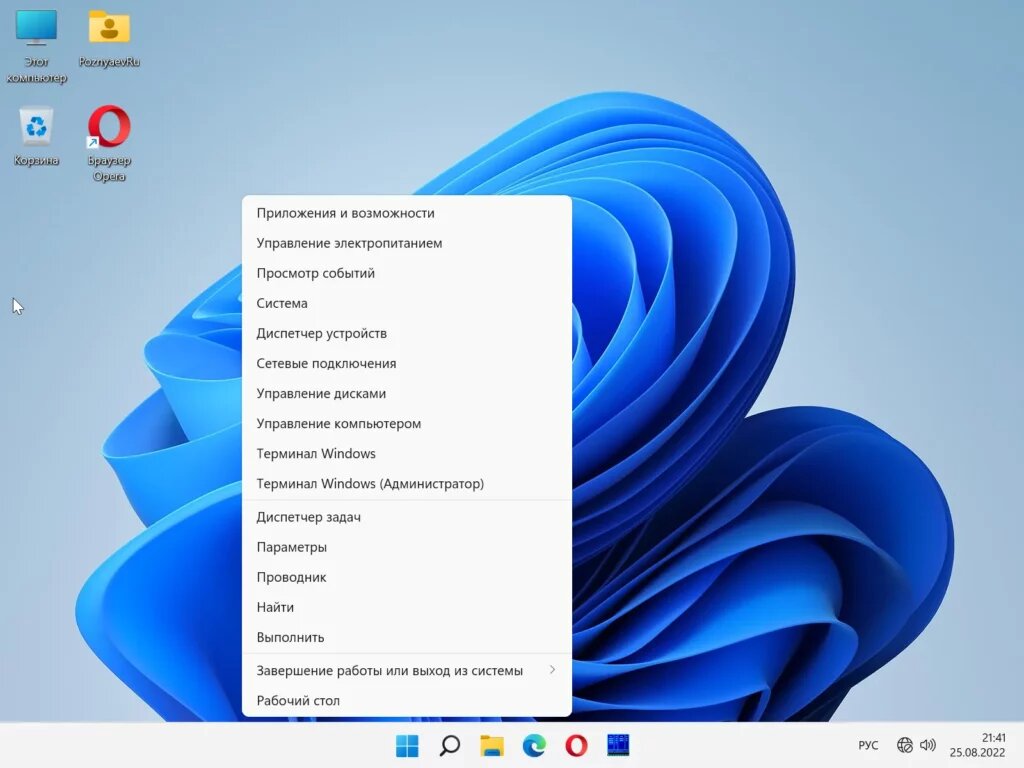The height and width of the screenshot is (768, 1024).
Task: Open the clock and date flyout
Action: [x=978, y=745]
